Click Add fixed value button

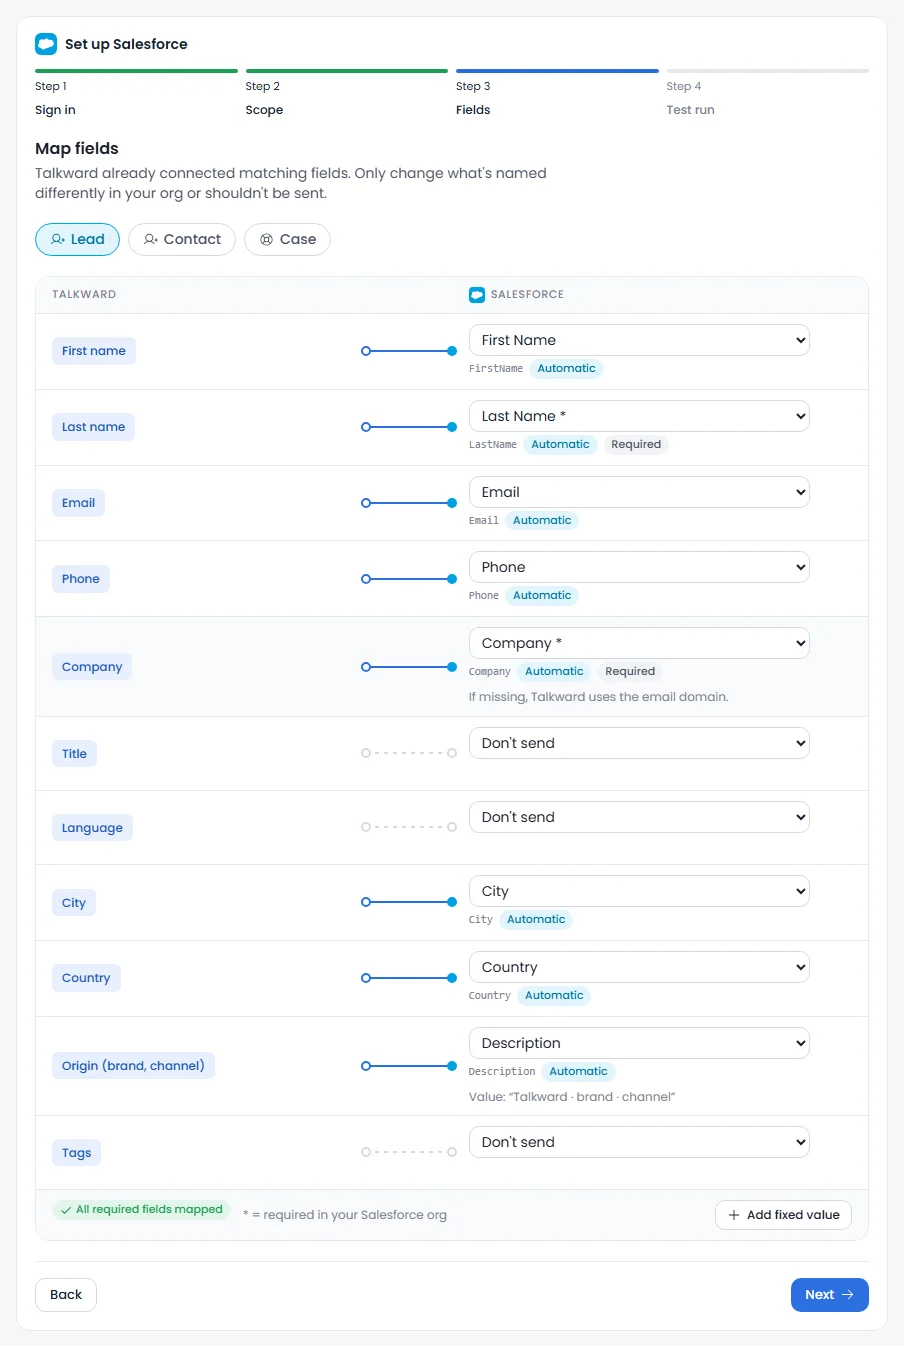(x=783, y=1215)
